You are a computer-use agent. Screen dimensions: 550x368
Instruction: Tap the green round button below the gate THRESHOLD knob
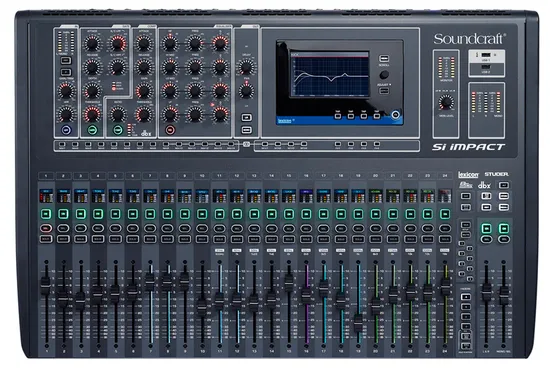coord(92,130)
